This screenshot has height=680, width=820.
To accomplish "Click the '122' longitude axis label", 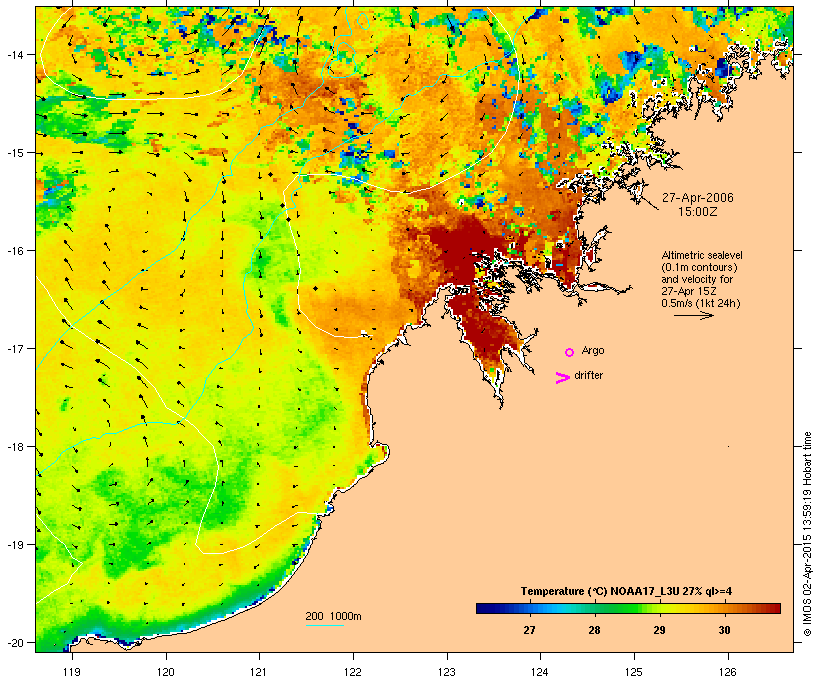I will tap(353, 671).
